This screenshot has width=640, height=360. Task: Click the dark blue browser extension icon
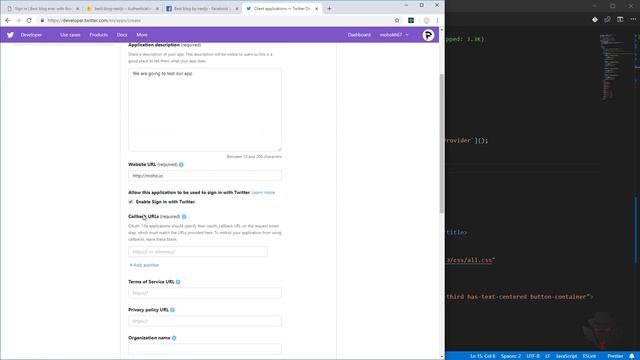pyautogui.click(x=411, y=20)
